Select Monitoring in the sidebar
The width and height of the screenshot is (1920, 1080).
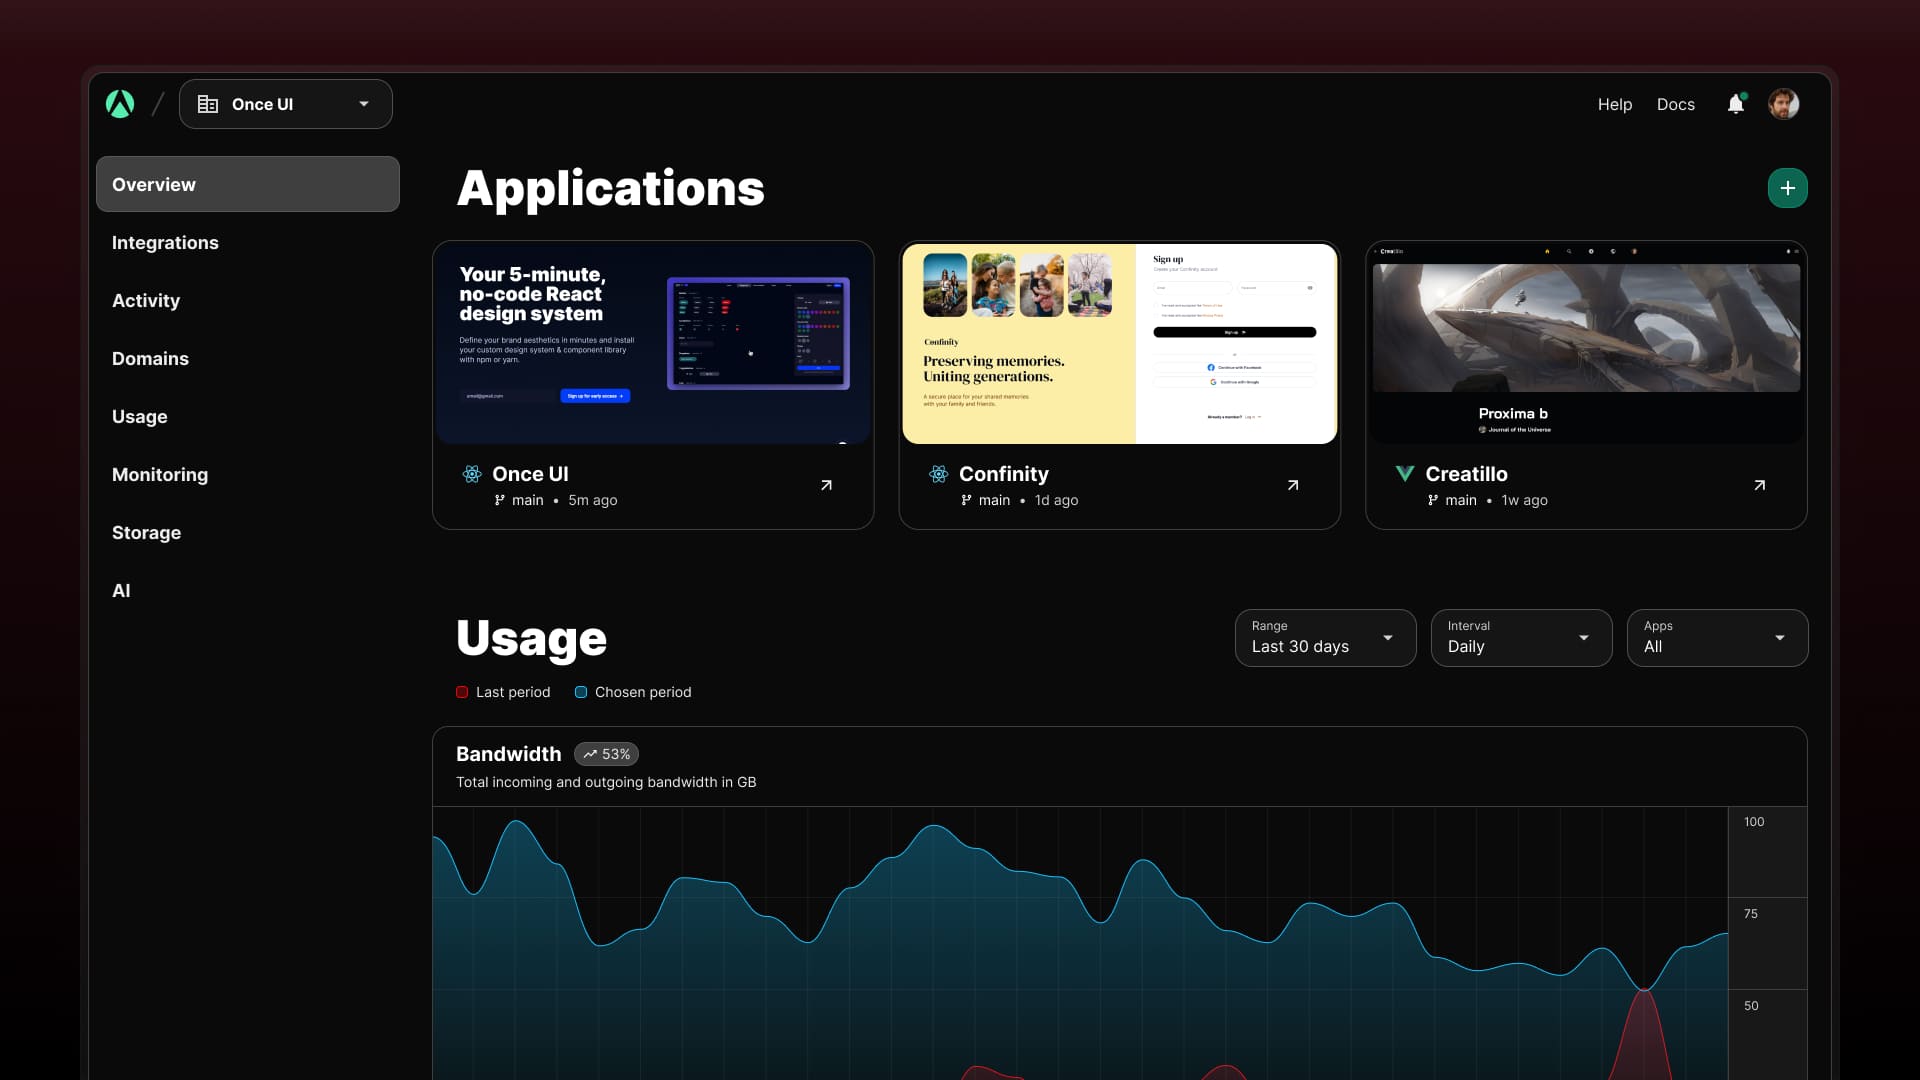point(160,475)
